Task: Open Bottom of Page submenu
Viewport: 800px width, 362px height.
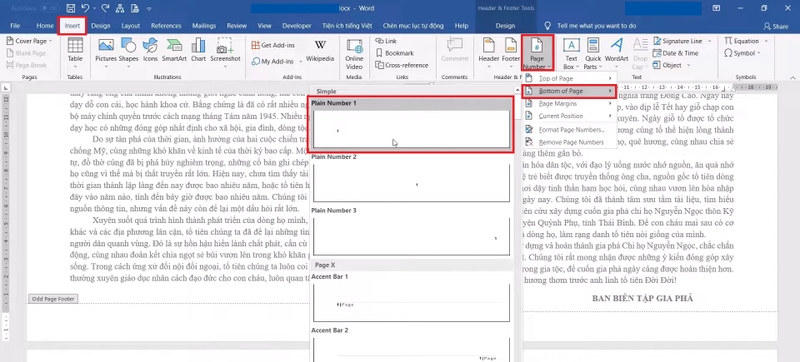Action: pyautogui.click(x=569, y=91)
